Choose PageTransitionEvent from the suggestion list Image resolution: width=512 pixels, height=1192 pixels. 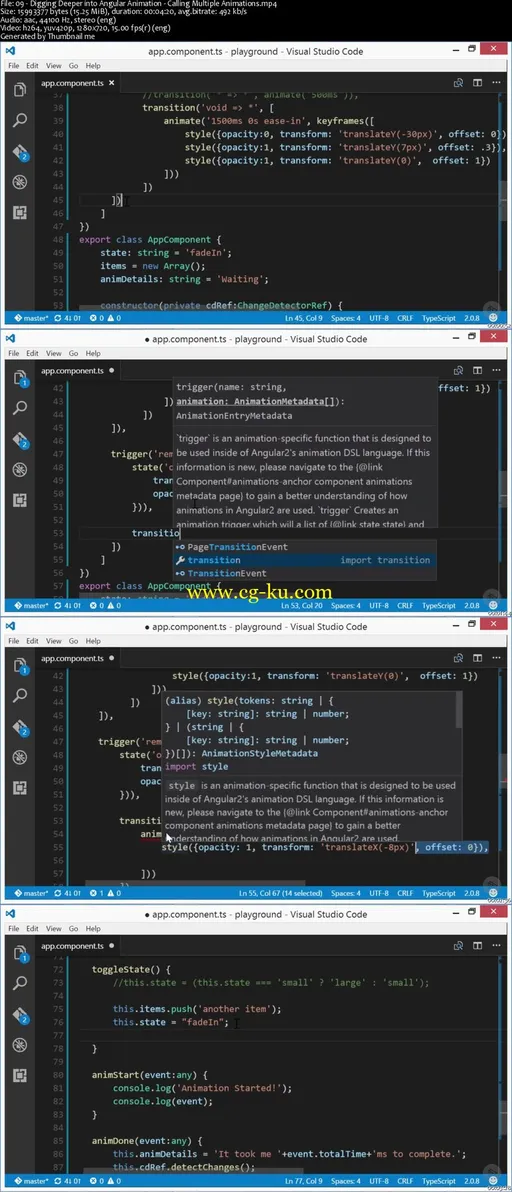(x=305, y=547)
